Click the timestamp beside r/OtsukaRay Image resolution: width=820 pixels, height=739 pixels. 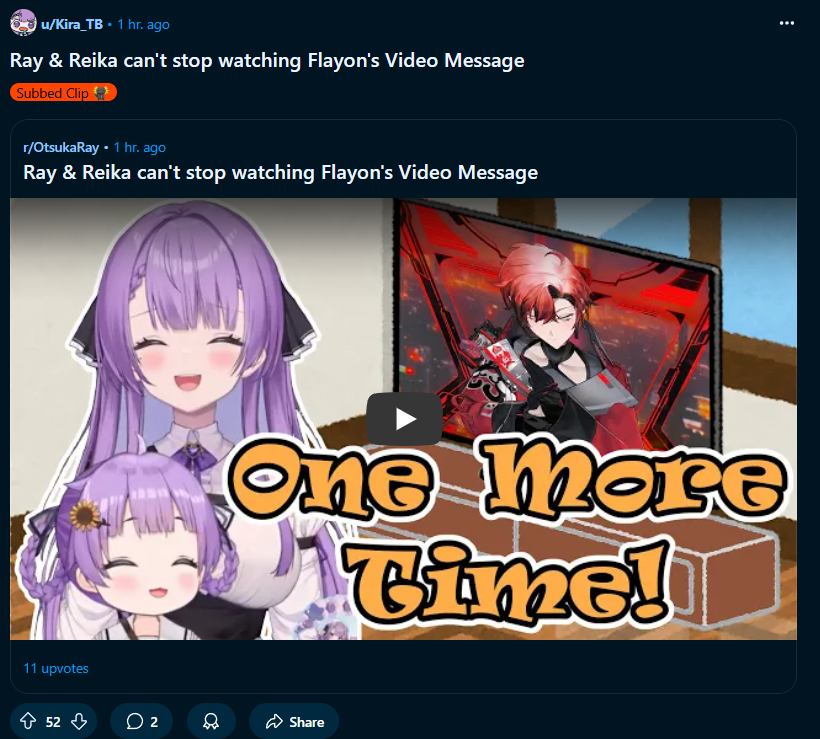140,147
